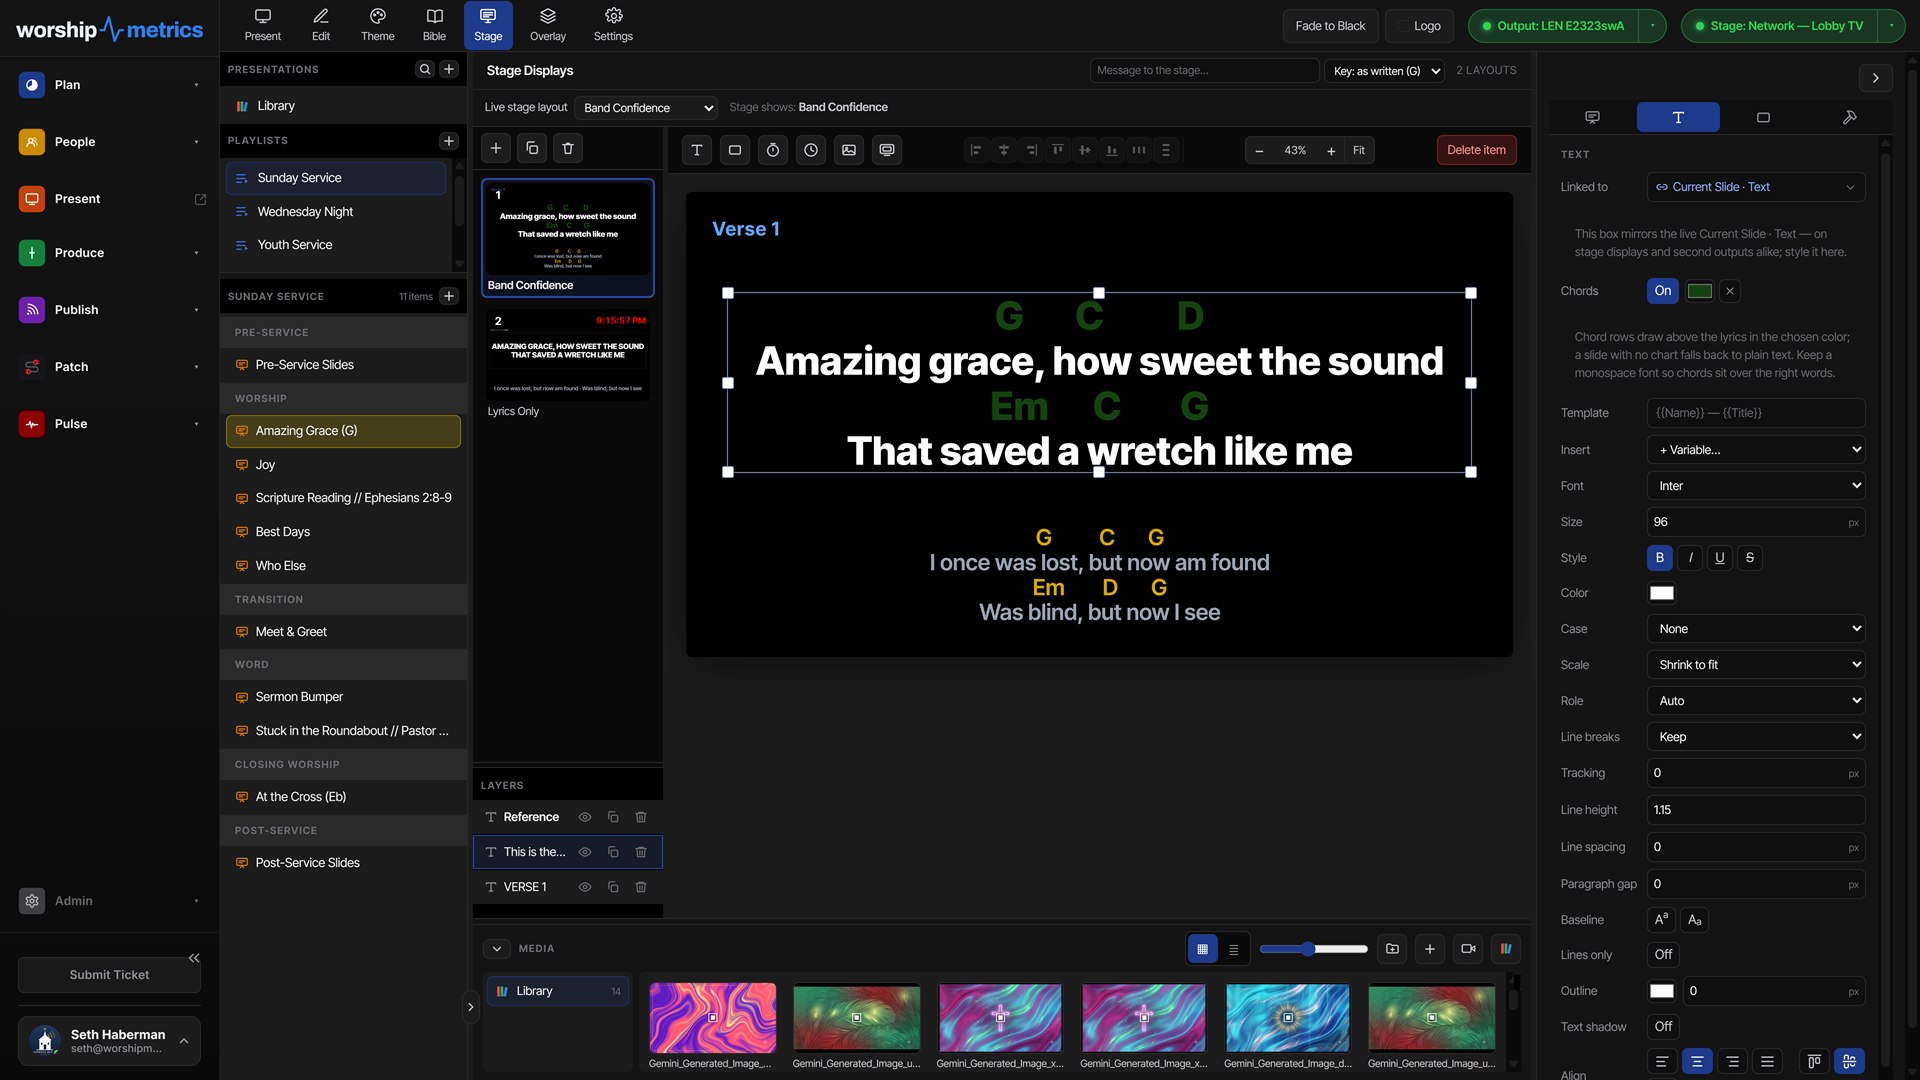Open the Output LEN E2323swA button
The image size is (1920, 1080).
(x=1554, y=26)
